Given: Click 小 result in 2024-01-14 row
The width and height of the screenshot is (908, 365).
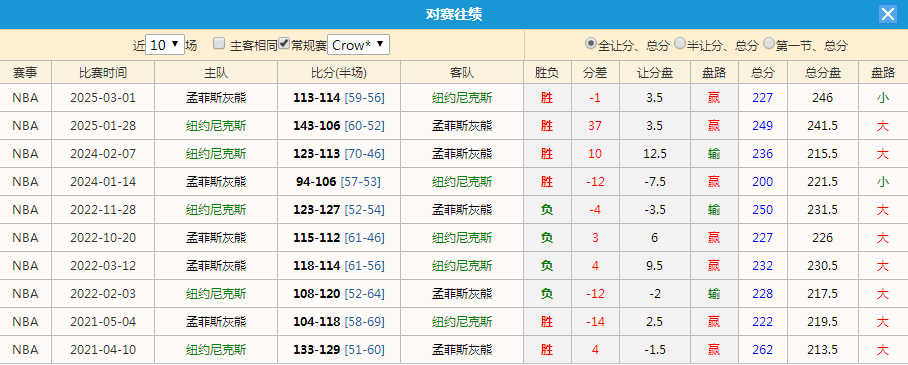Looking at the screenshot, I should [x=883, y=182].
